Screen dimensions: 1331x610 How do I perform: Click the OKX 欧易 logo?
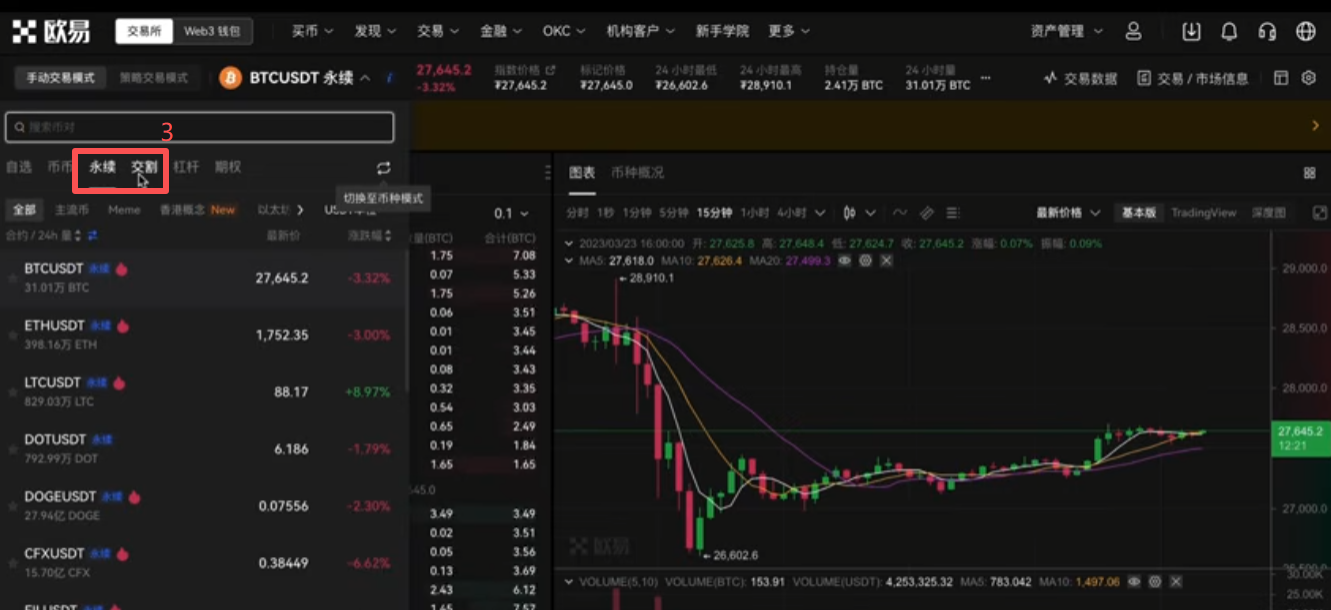coord(51,31)
